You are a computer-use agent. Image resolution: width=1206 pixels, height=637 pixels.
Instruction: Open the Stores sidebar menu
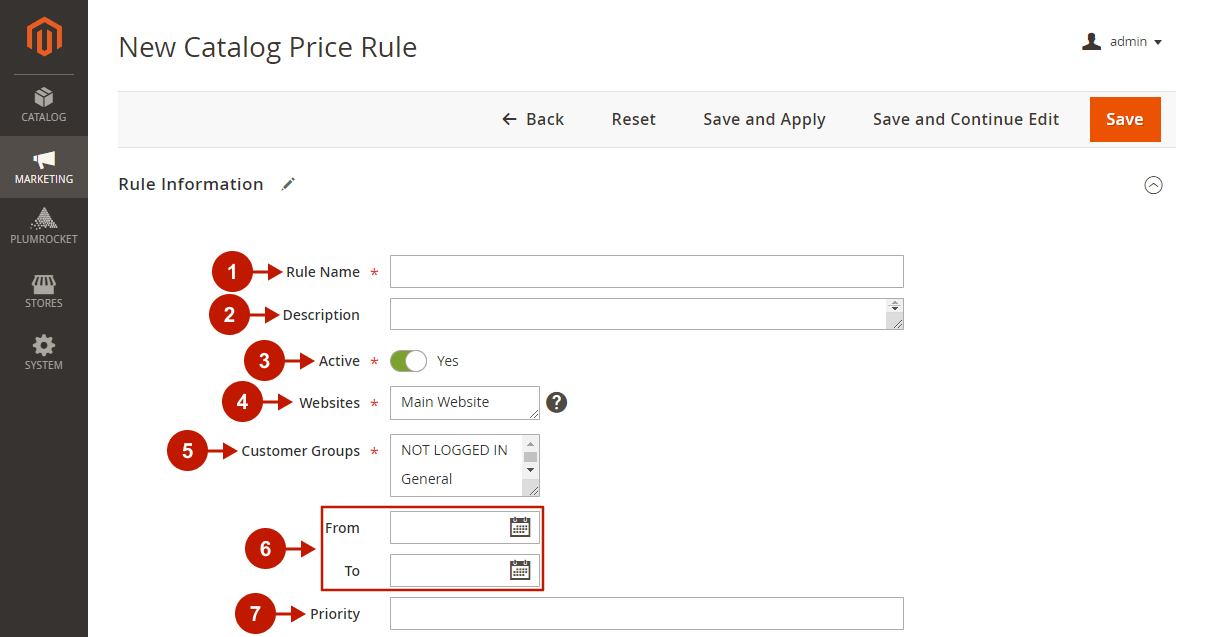pos(44,291)
